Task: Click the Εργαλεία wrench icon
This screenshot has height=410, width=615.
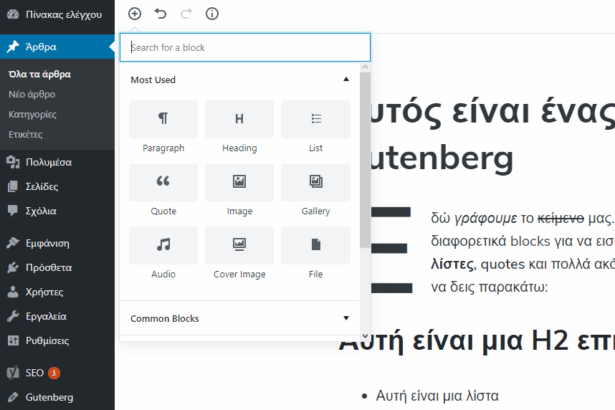Action: [x=13, y=316]
